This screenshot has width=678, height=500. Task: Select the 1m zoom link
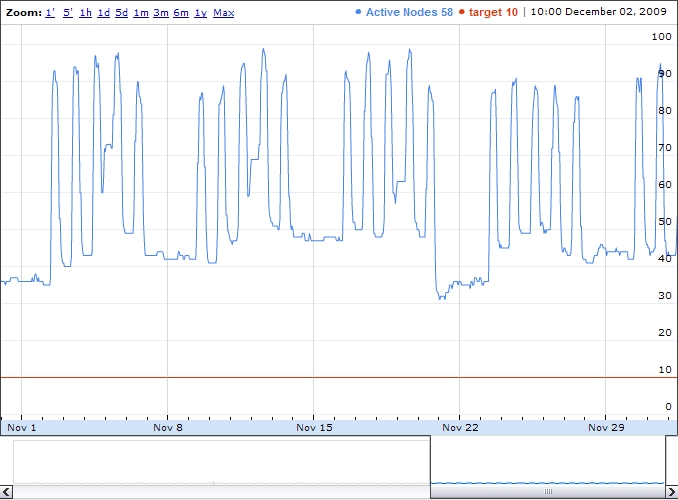click(141, 13)
